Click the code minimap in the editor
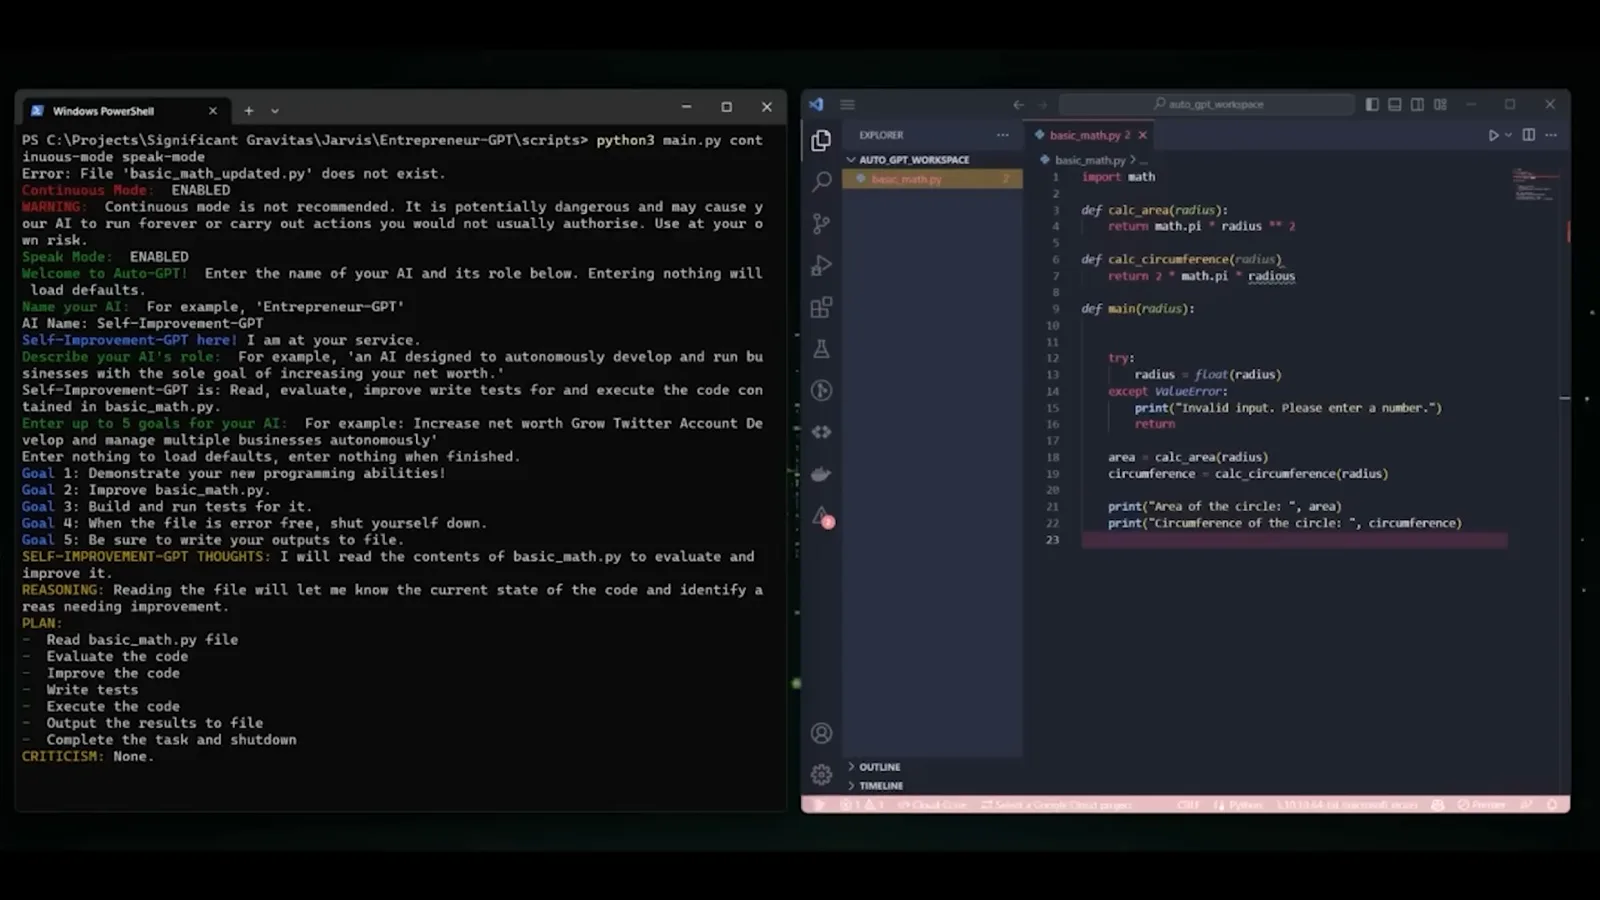The image size is (1600, 900). [1536, 185]
